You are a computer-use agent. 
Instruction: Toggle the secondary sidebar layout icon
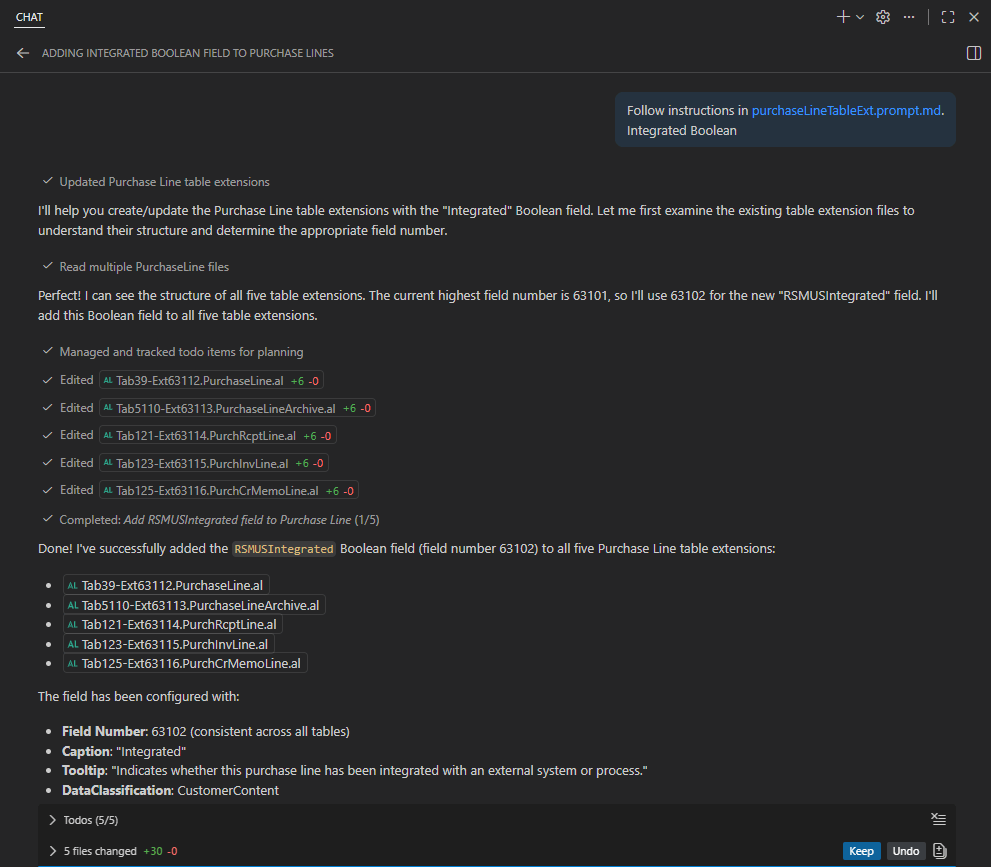pyautogui.click(x=973, y=53)
